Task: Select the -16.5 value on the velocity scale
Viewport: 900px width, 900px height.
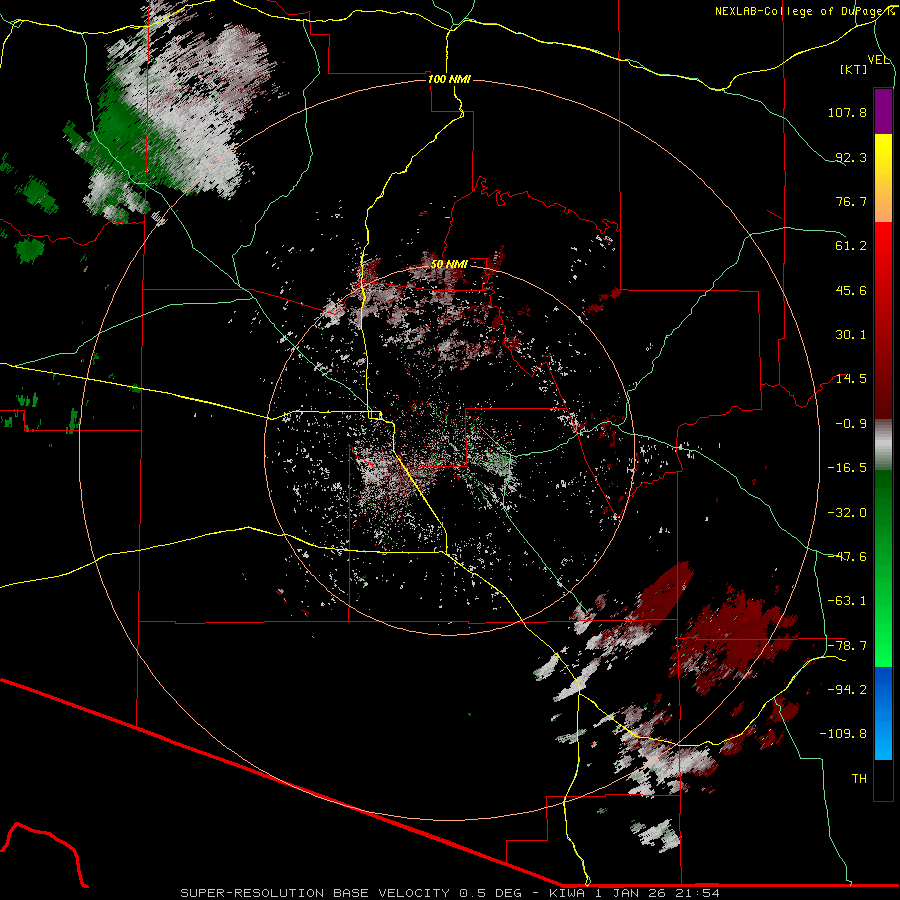Action: tap(847, 468)
